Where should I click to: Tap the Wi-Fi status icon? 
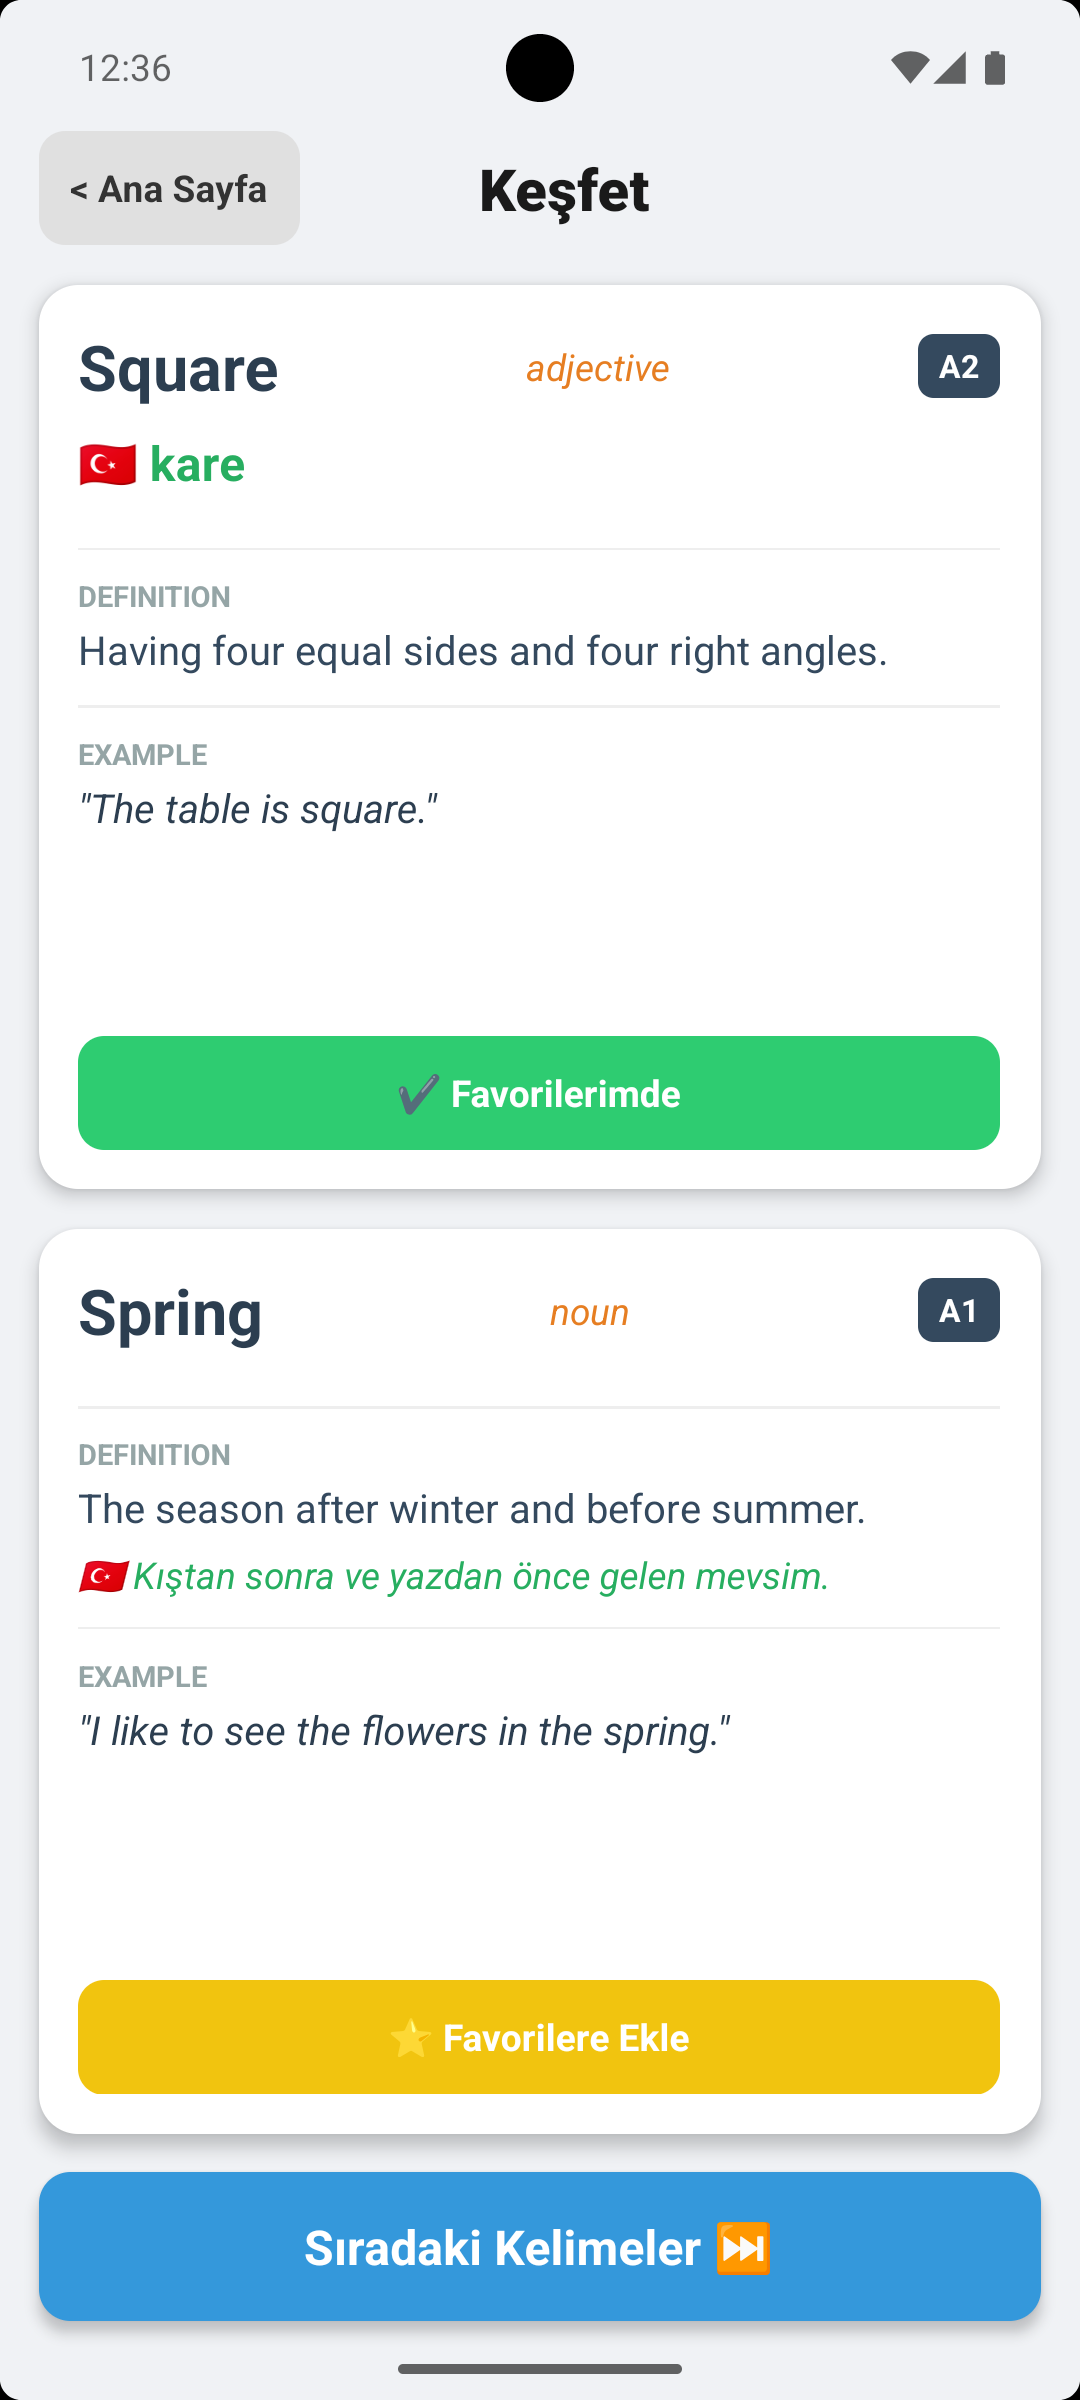point(911,66)
